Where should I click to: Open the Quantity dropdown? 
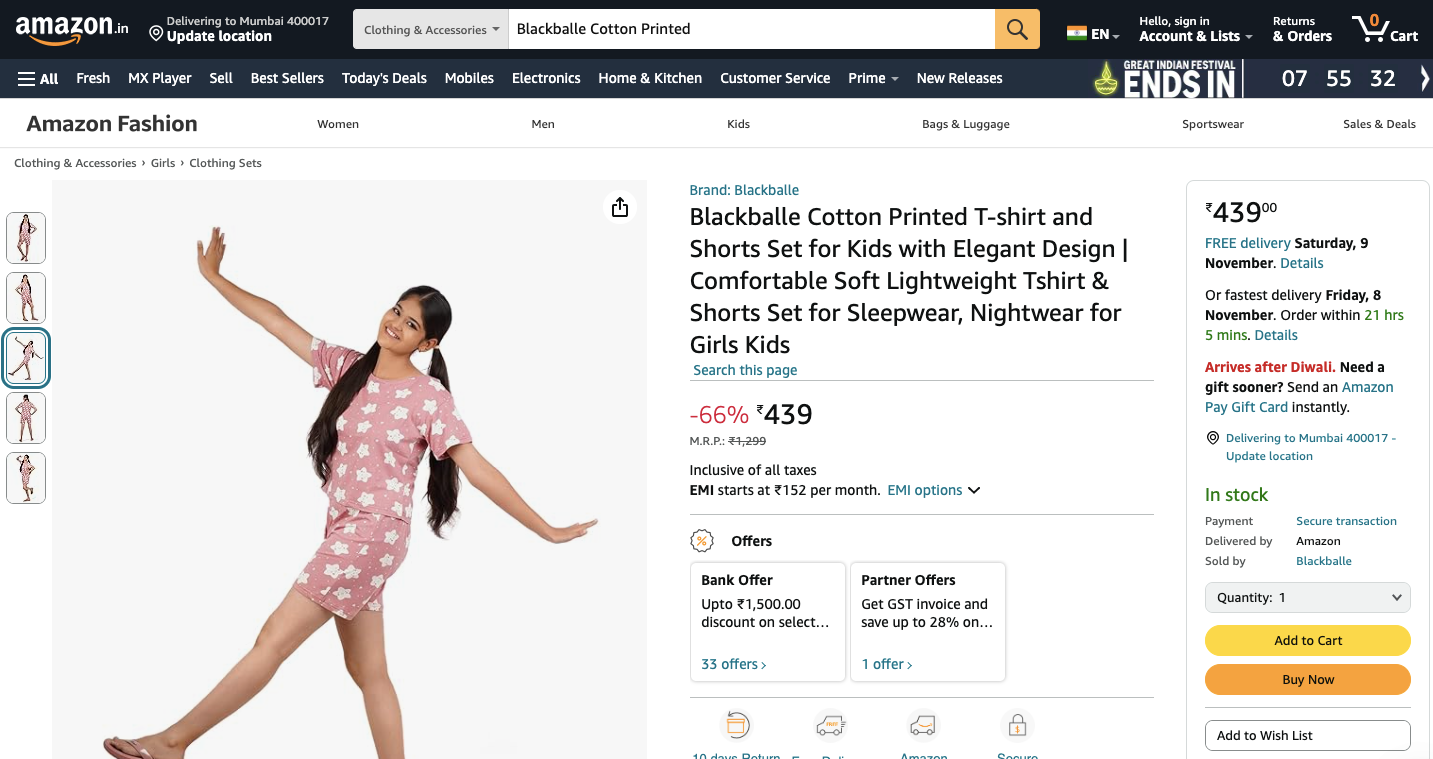pos(1307,598)
